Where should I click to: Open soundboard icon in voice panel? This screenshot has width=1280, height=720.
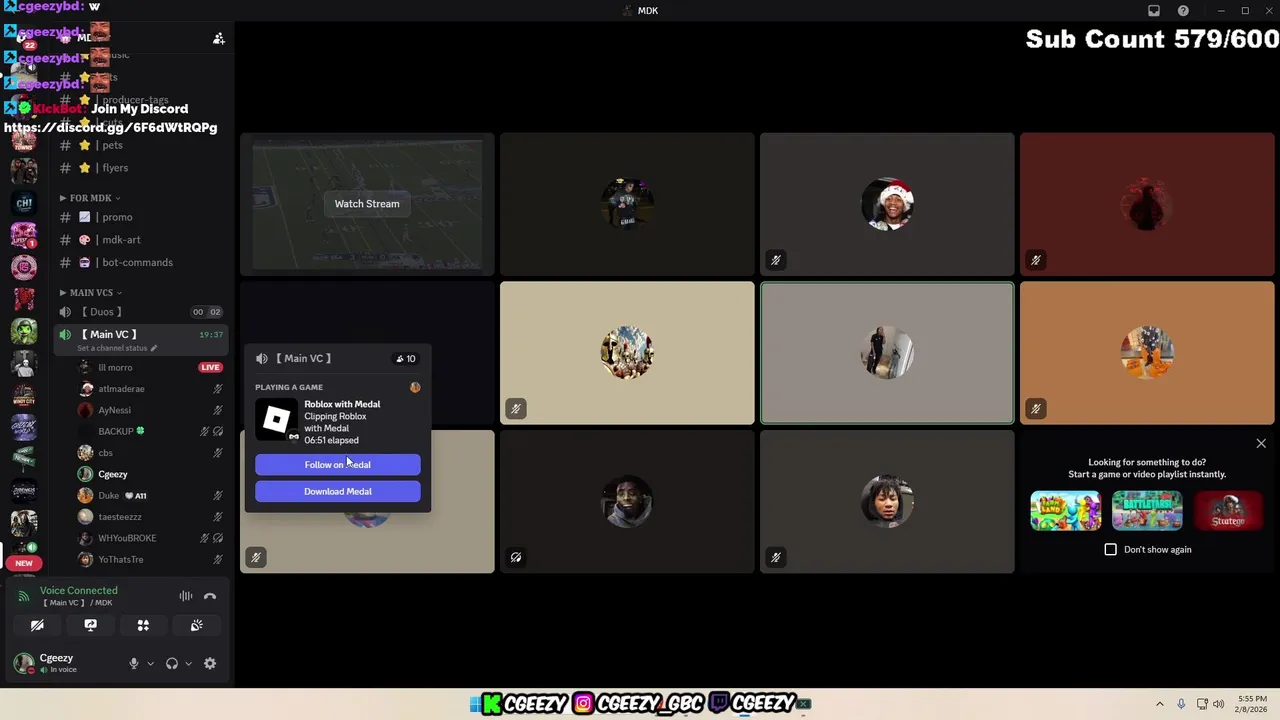[196, 625]
